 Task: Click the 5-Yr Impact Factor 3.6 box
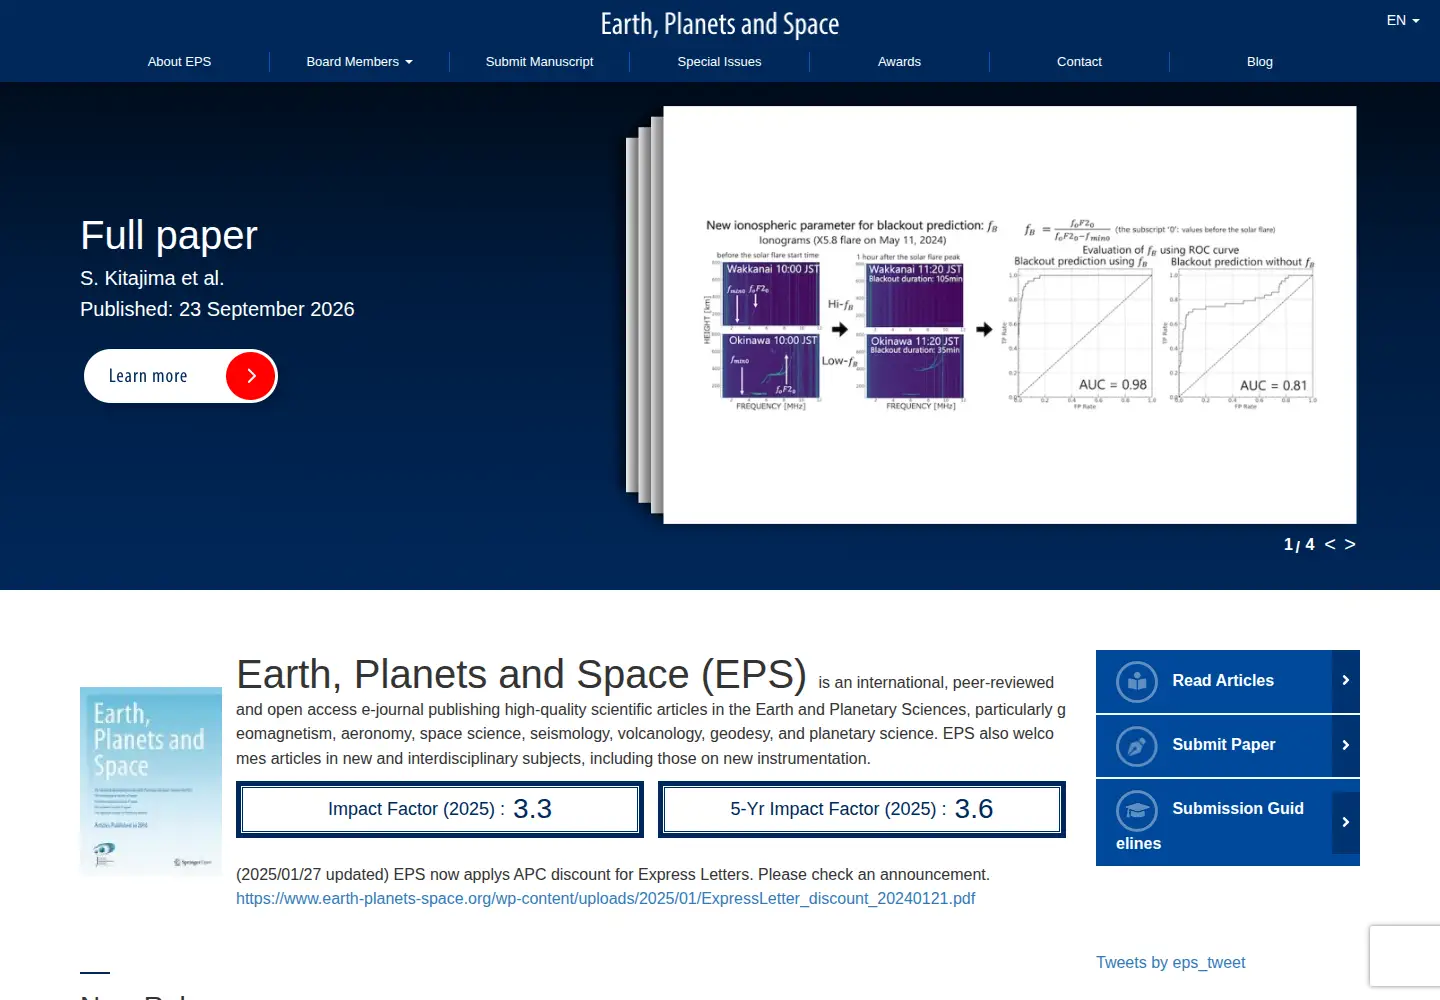[862, 809]
